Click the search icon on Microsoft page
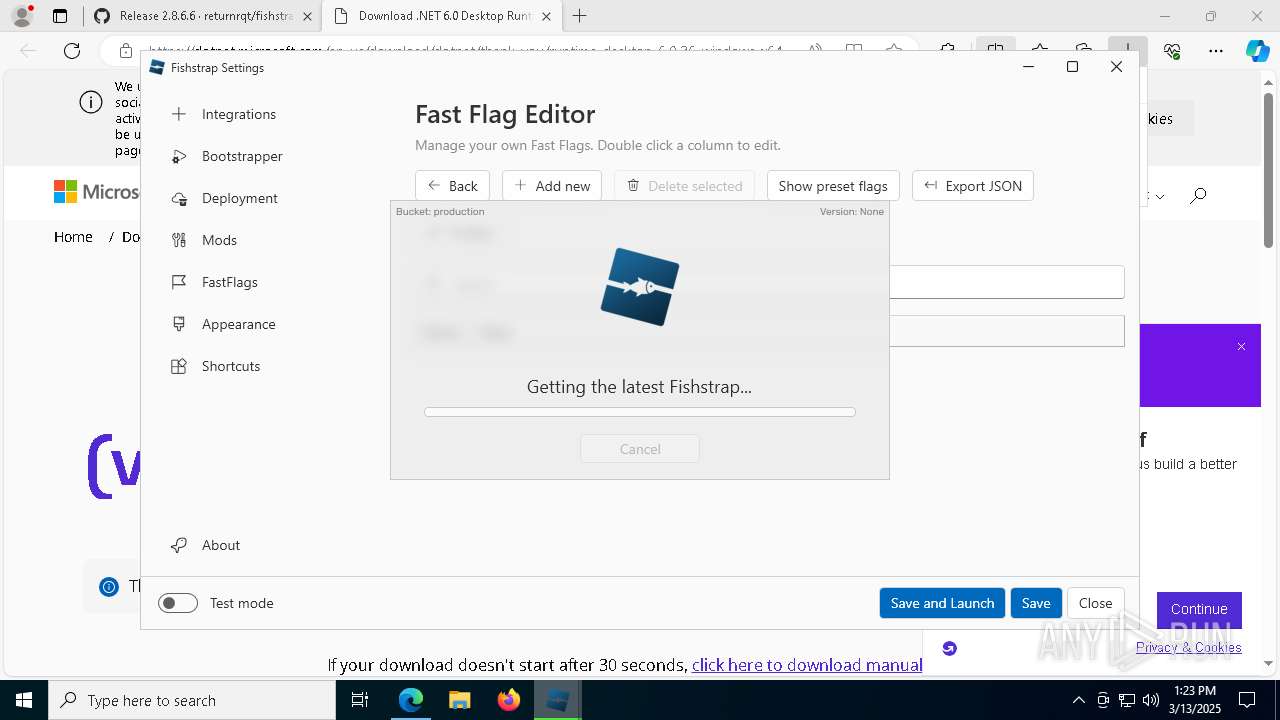The image size is (1280, 720). point(1198,196)
